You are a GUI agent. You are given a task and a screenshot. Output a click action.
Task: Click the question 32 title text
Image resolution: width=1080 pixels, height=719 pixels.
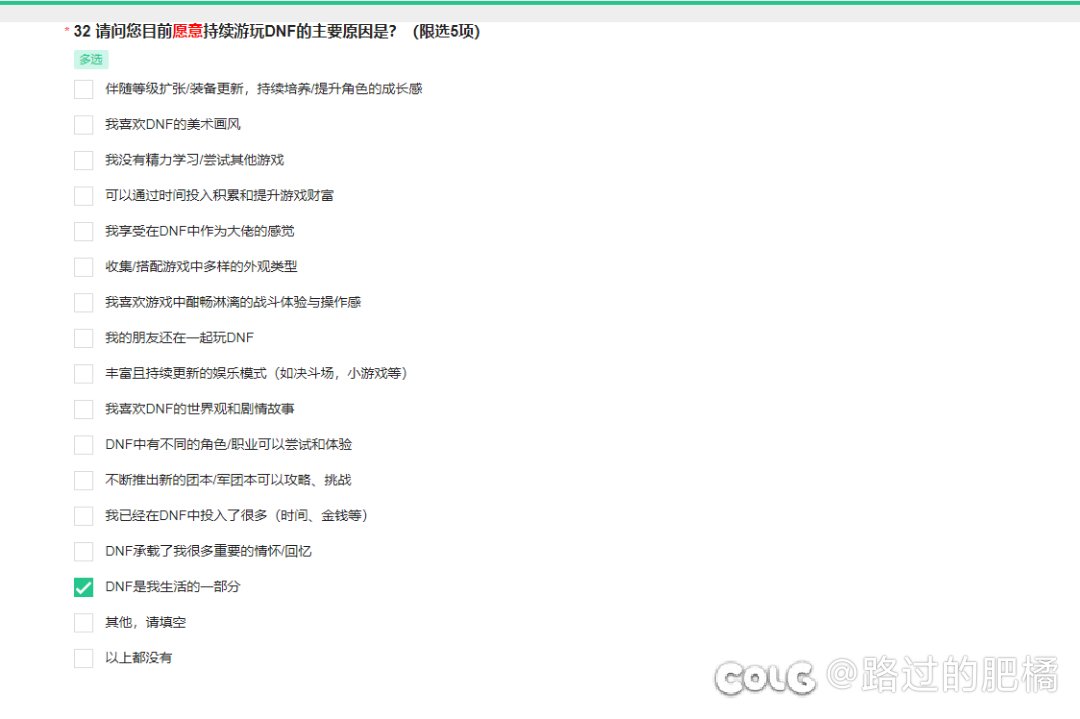277,31
